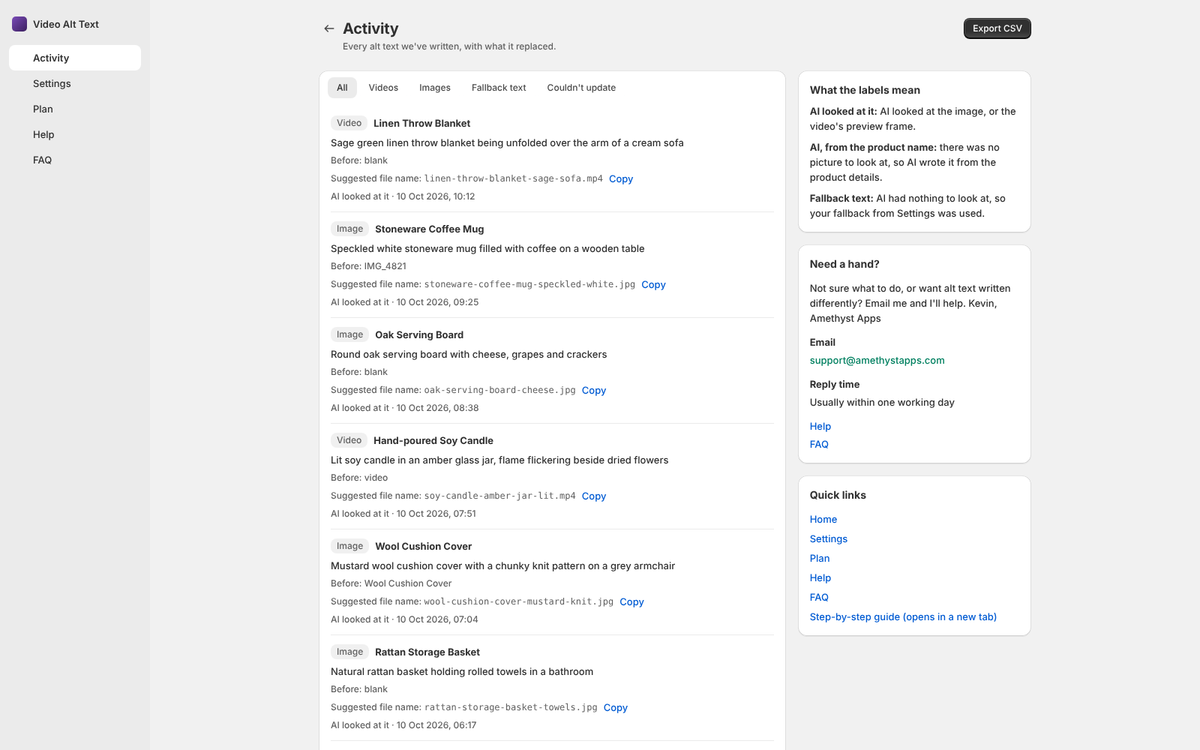Image resolution: width=1200 pixels, height=750 pixels.
Task: Select the All tab
Action: [342, 88]
